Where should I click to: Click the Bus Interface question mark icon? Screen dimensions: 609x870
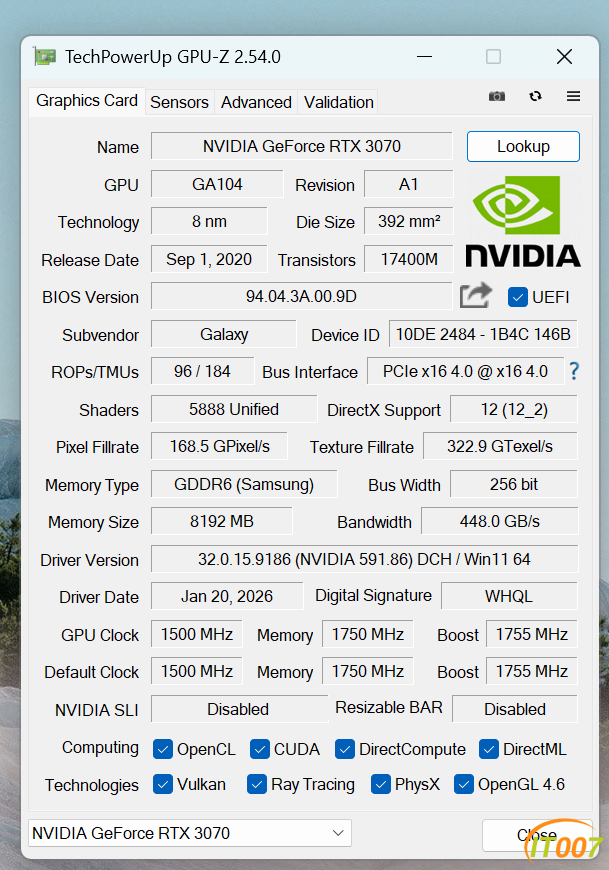[x=574, y=371]
